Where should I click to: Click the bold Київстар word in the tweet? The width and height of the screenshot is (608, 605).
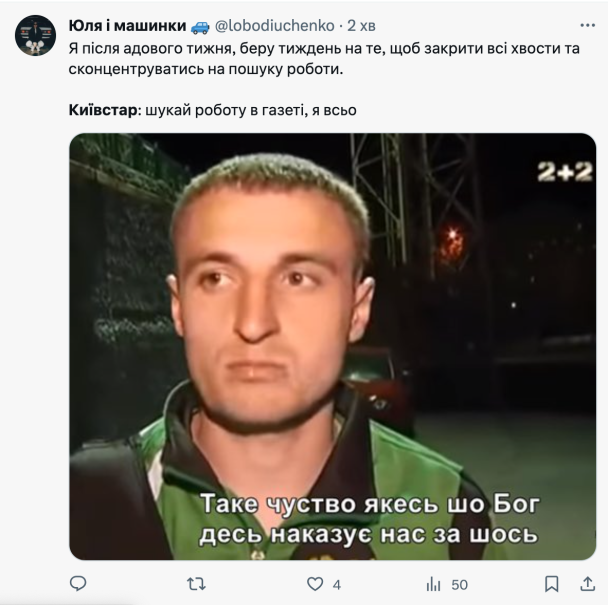tap(103, 110)
